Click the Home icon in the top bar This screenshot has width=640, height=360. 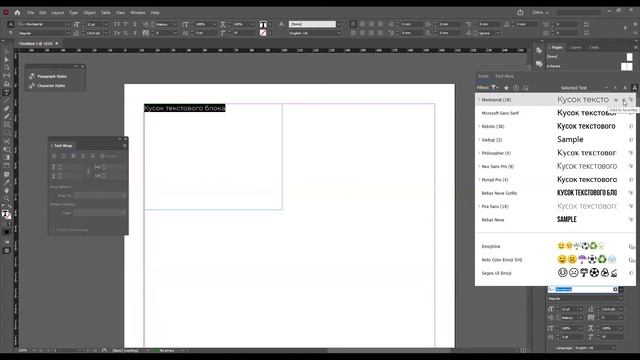[17, 13]
